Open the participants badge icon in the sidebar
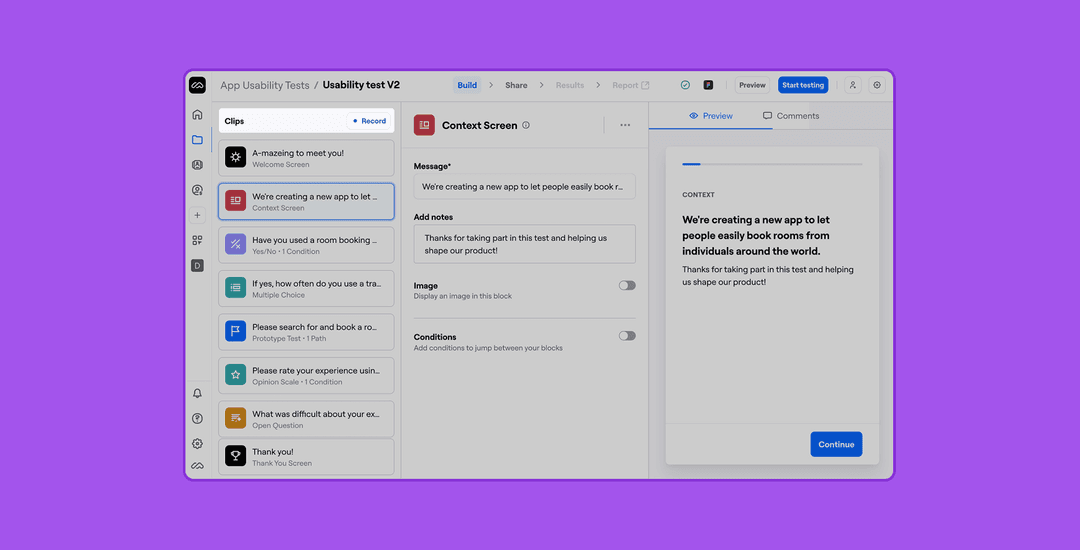Screen dimensions: 1080x550 pyautogui.click(x=198, y=165)
